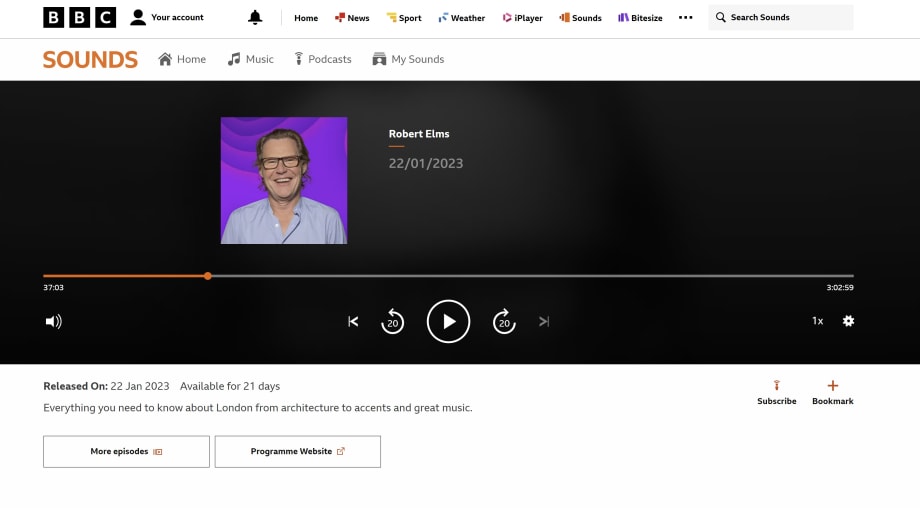The height and width of the screenshot is (508, 920).
Task: Click 'Available for 21 days' text
Action: [230, 386]
